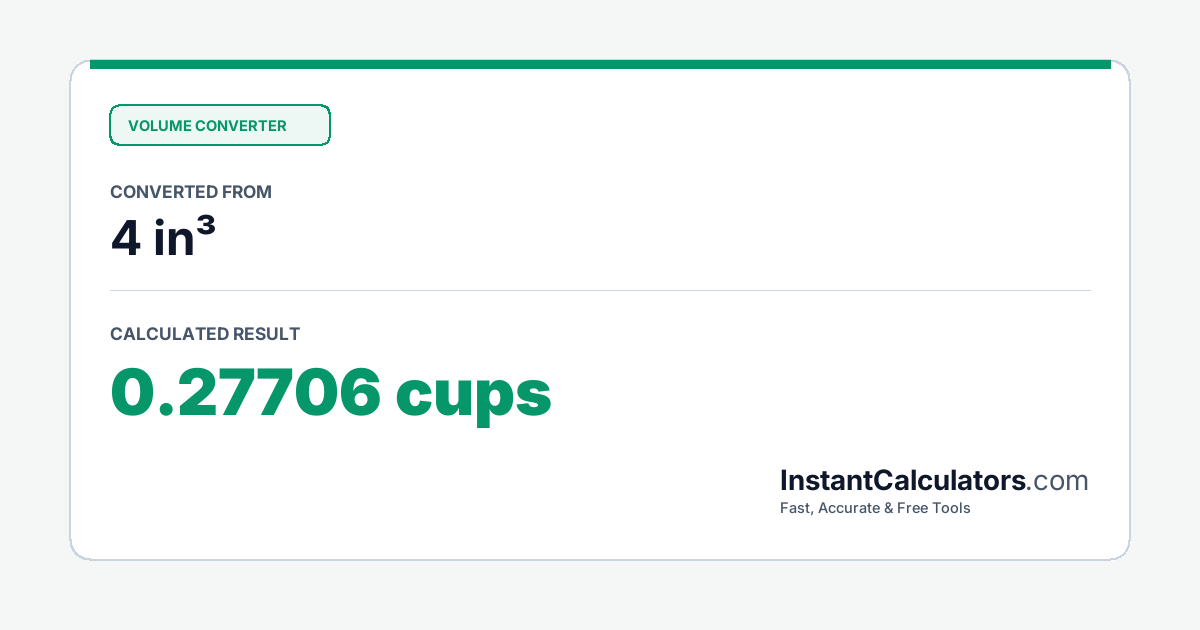Screen dimensions: 1200x630
Task: Select the input number 4
Action: pos(126,241)
